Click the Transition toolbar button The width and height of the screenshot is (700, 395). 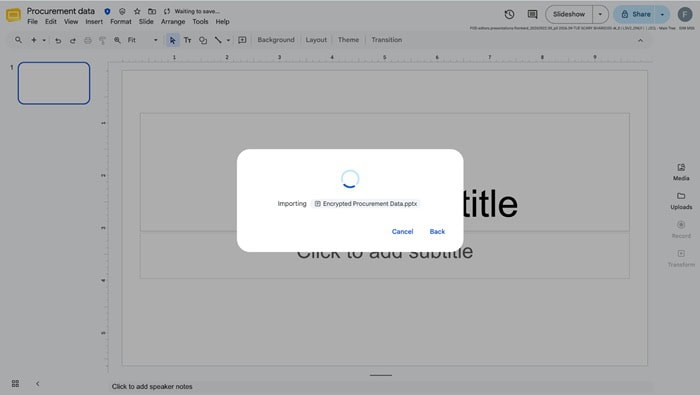387,40
